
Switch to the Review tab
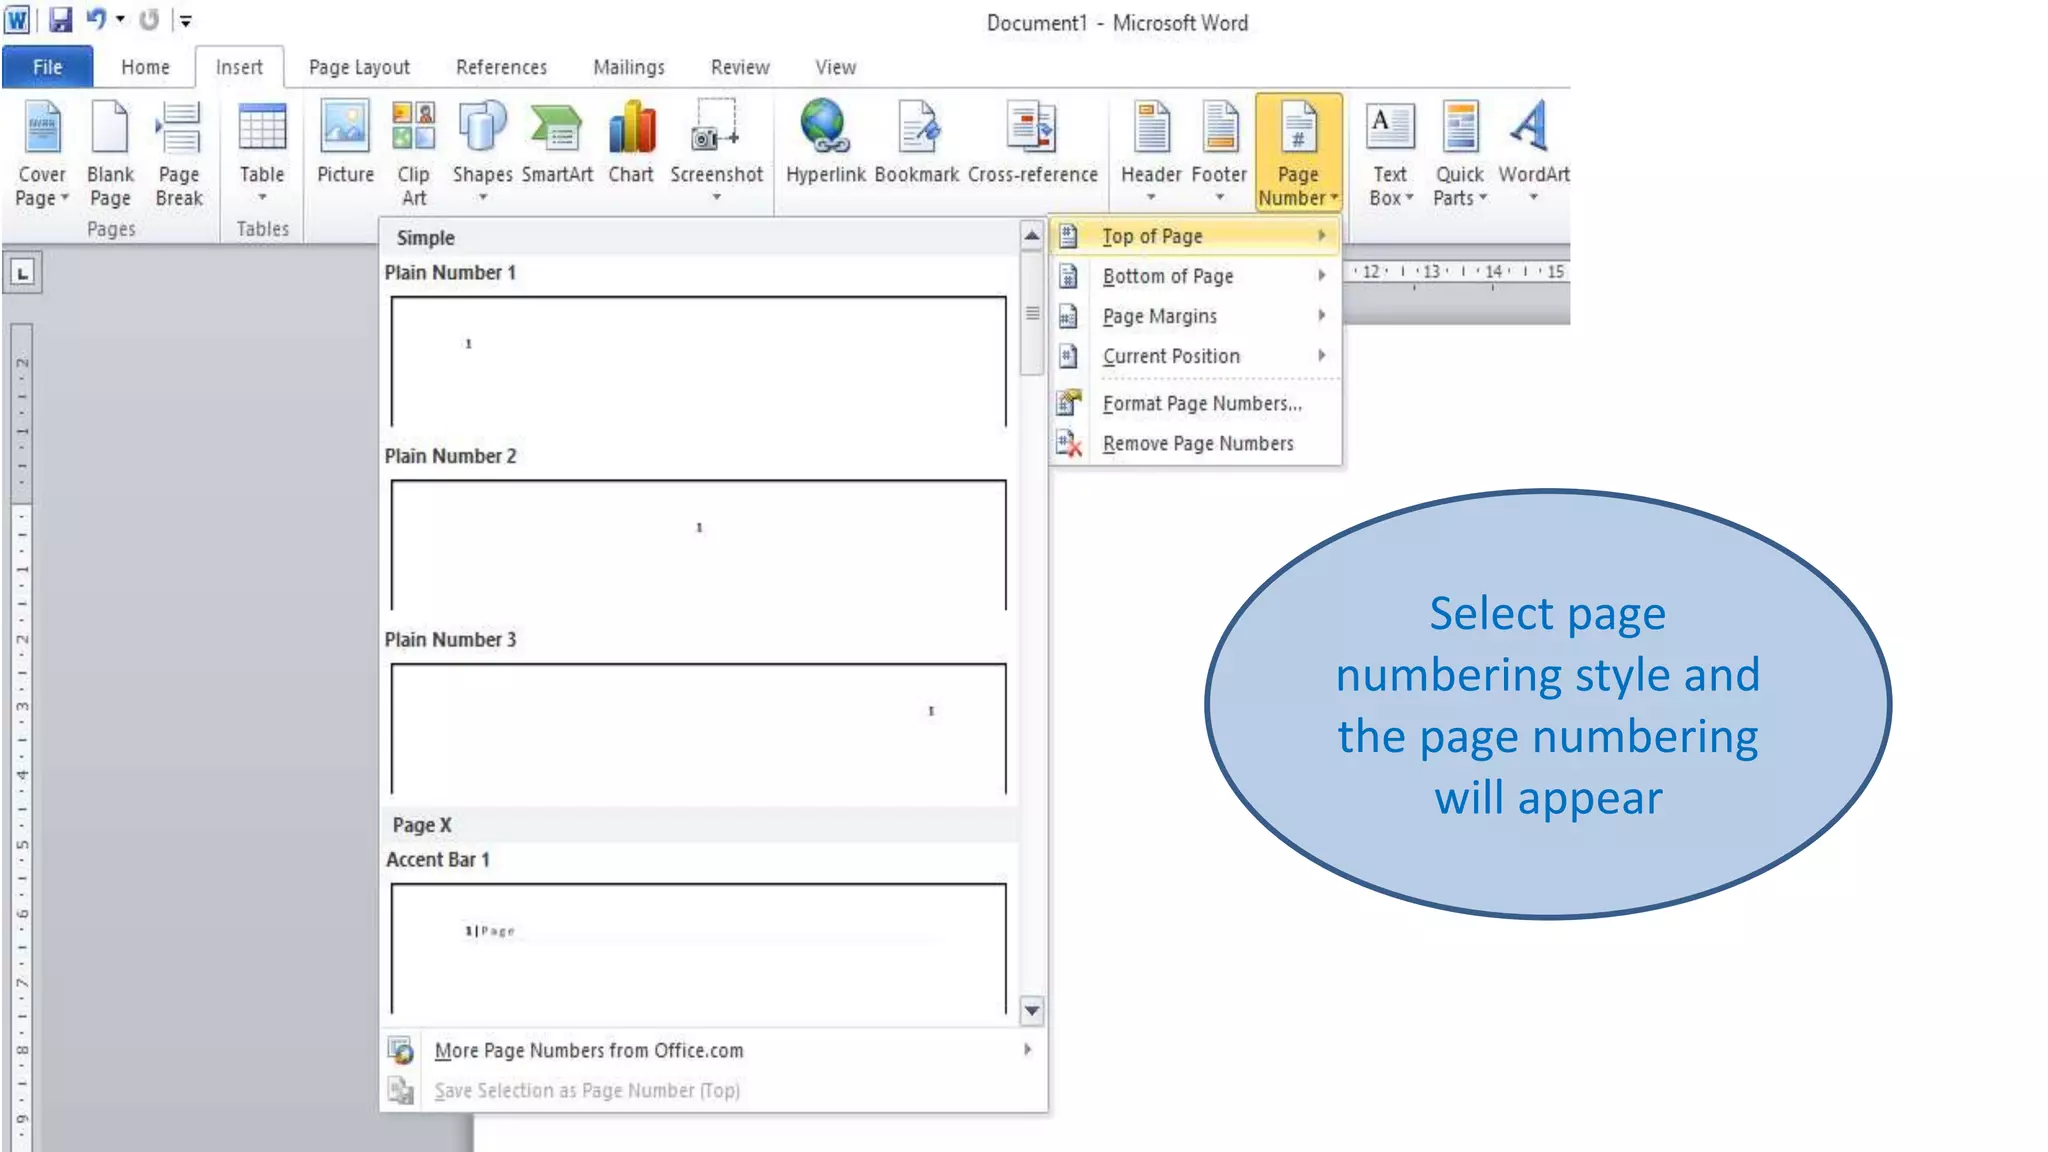click(740, 67)
